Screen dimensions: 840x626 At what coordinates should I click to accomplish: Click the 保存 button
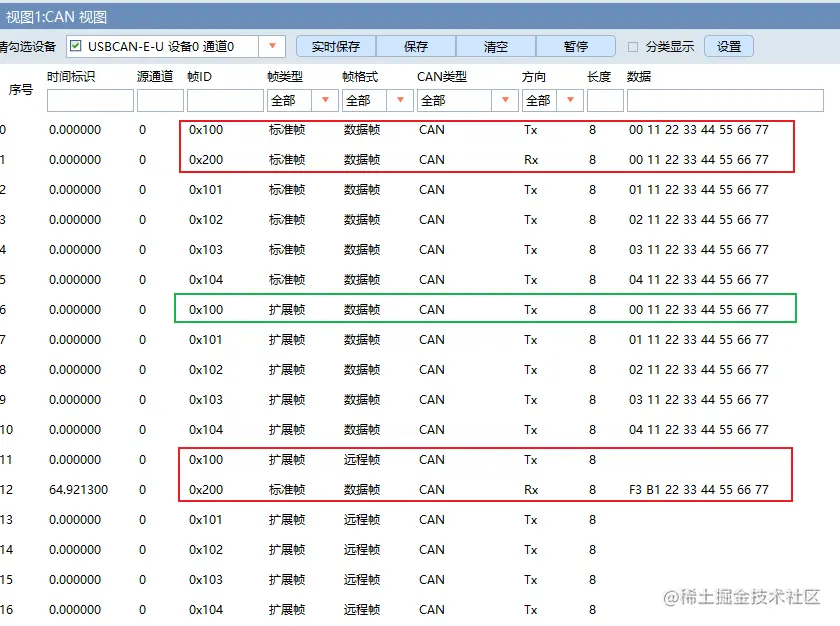click(x=416, y=47)
